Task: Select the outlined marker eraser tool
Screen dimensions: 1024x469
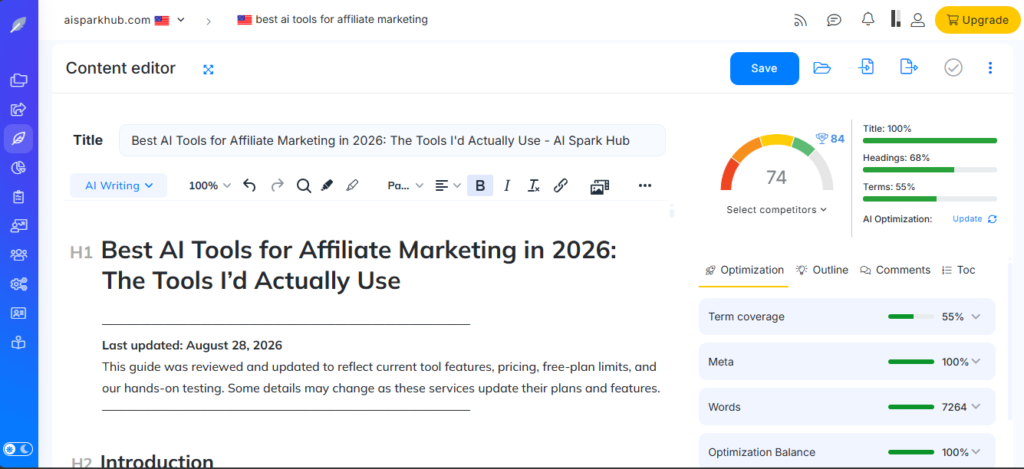Action: click(x=352, y=186)
